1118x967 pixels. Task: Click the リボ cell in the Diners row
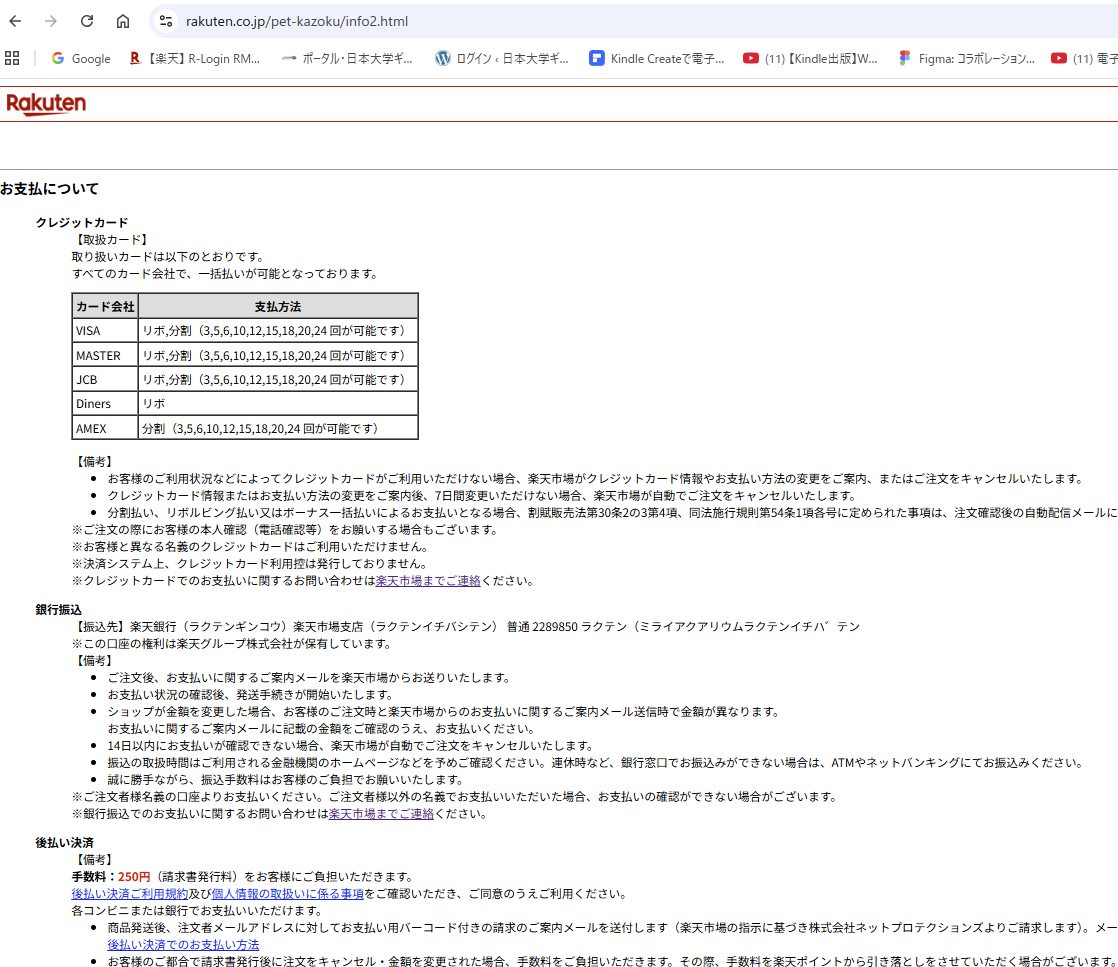coord(278,404)
